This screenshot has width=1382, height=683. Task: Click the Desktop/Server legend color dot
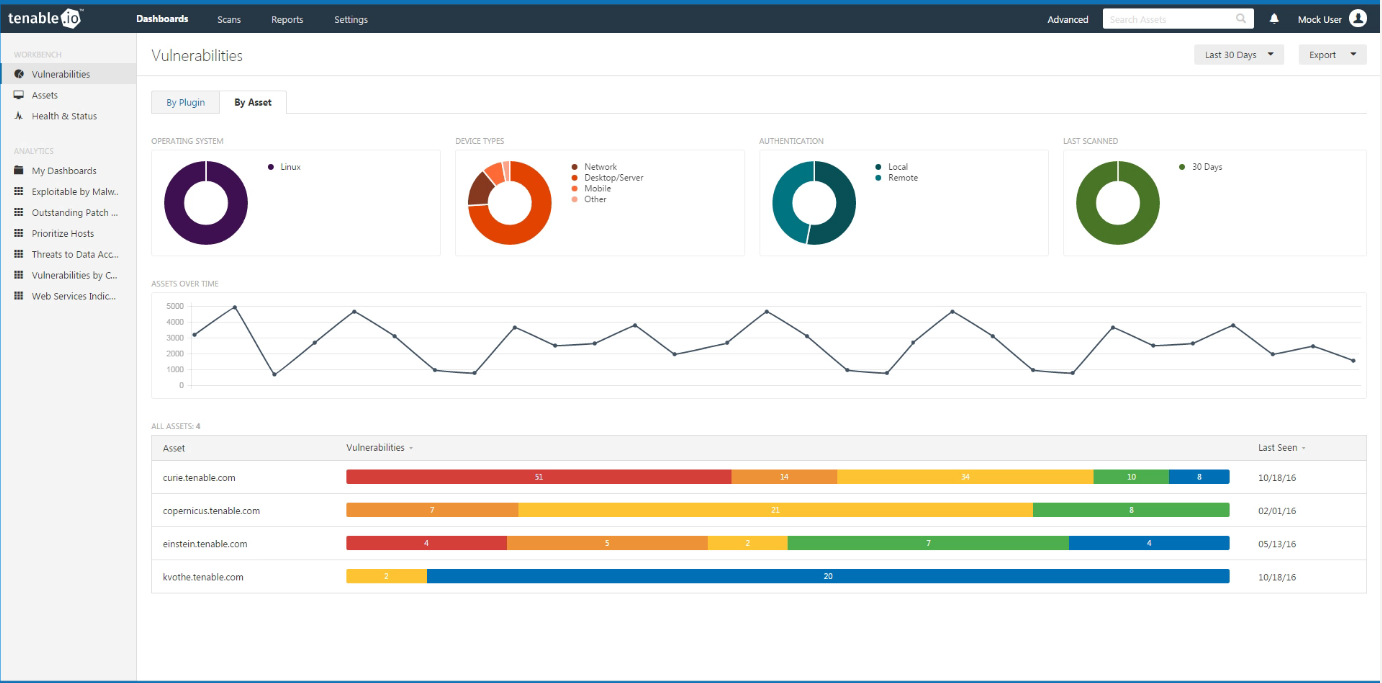tap(575, 178)
